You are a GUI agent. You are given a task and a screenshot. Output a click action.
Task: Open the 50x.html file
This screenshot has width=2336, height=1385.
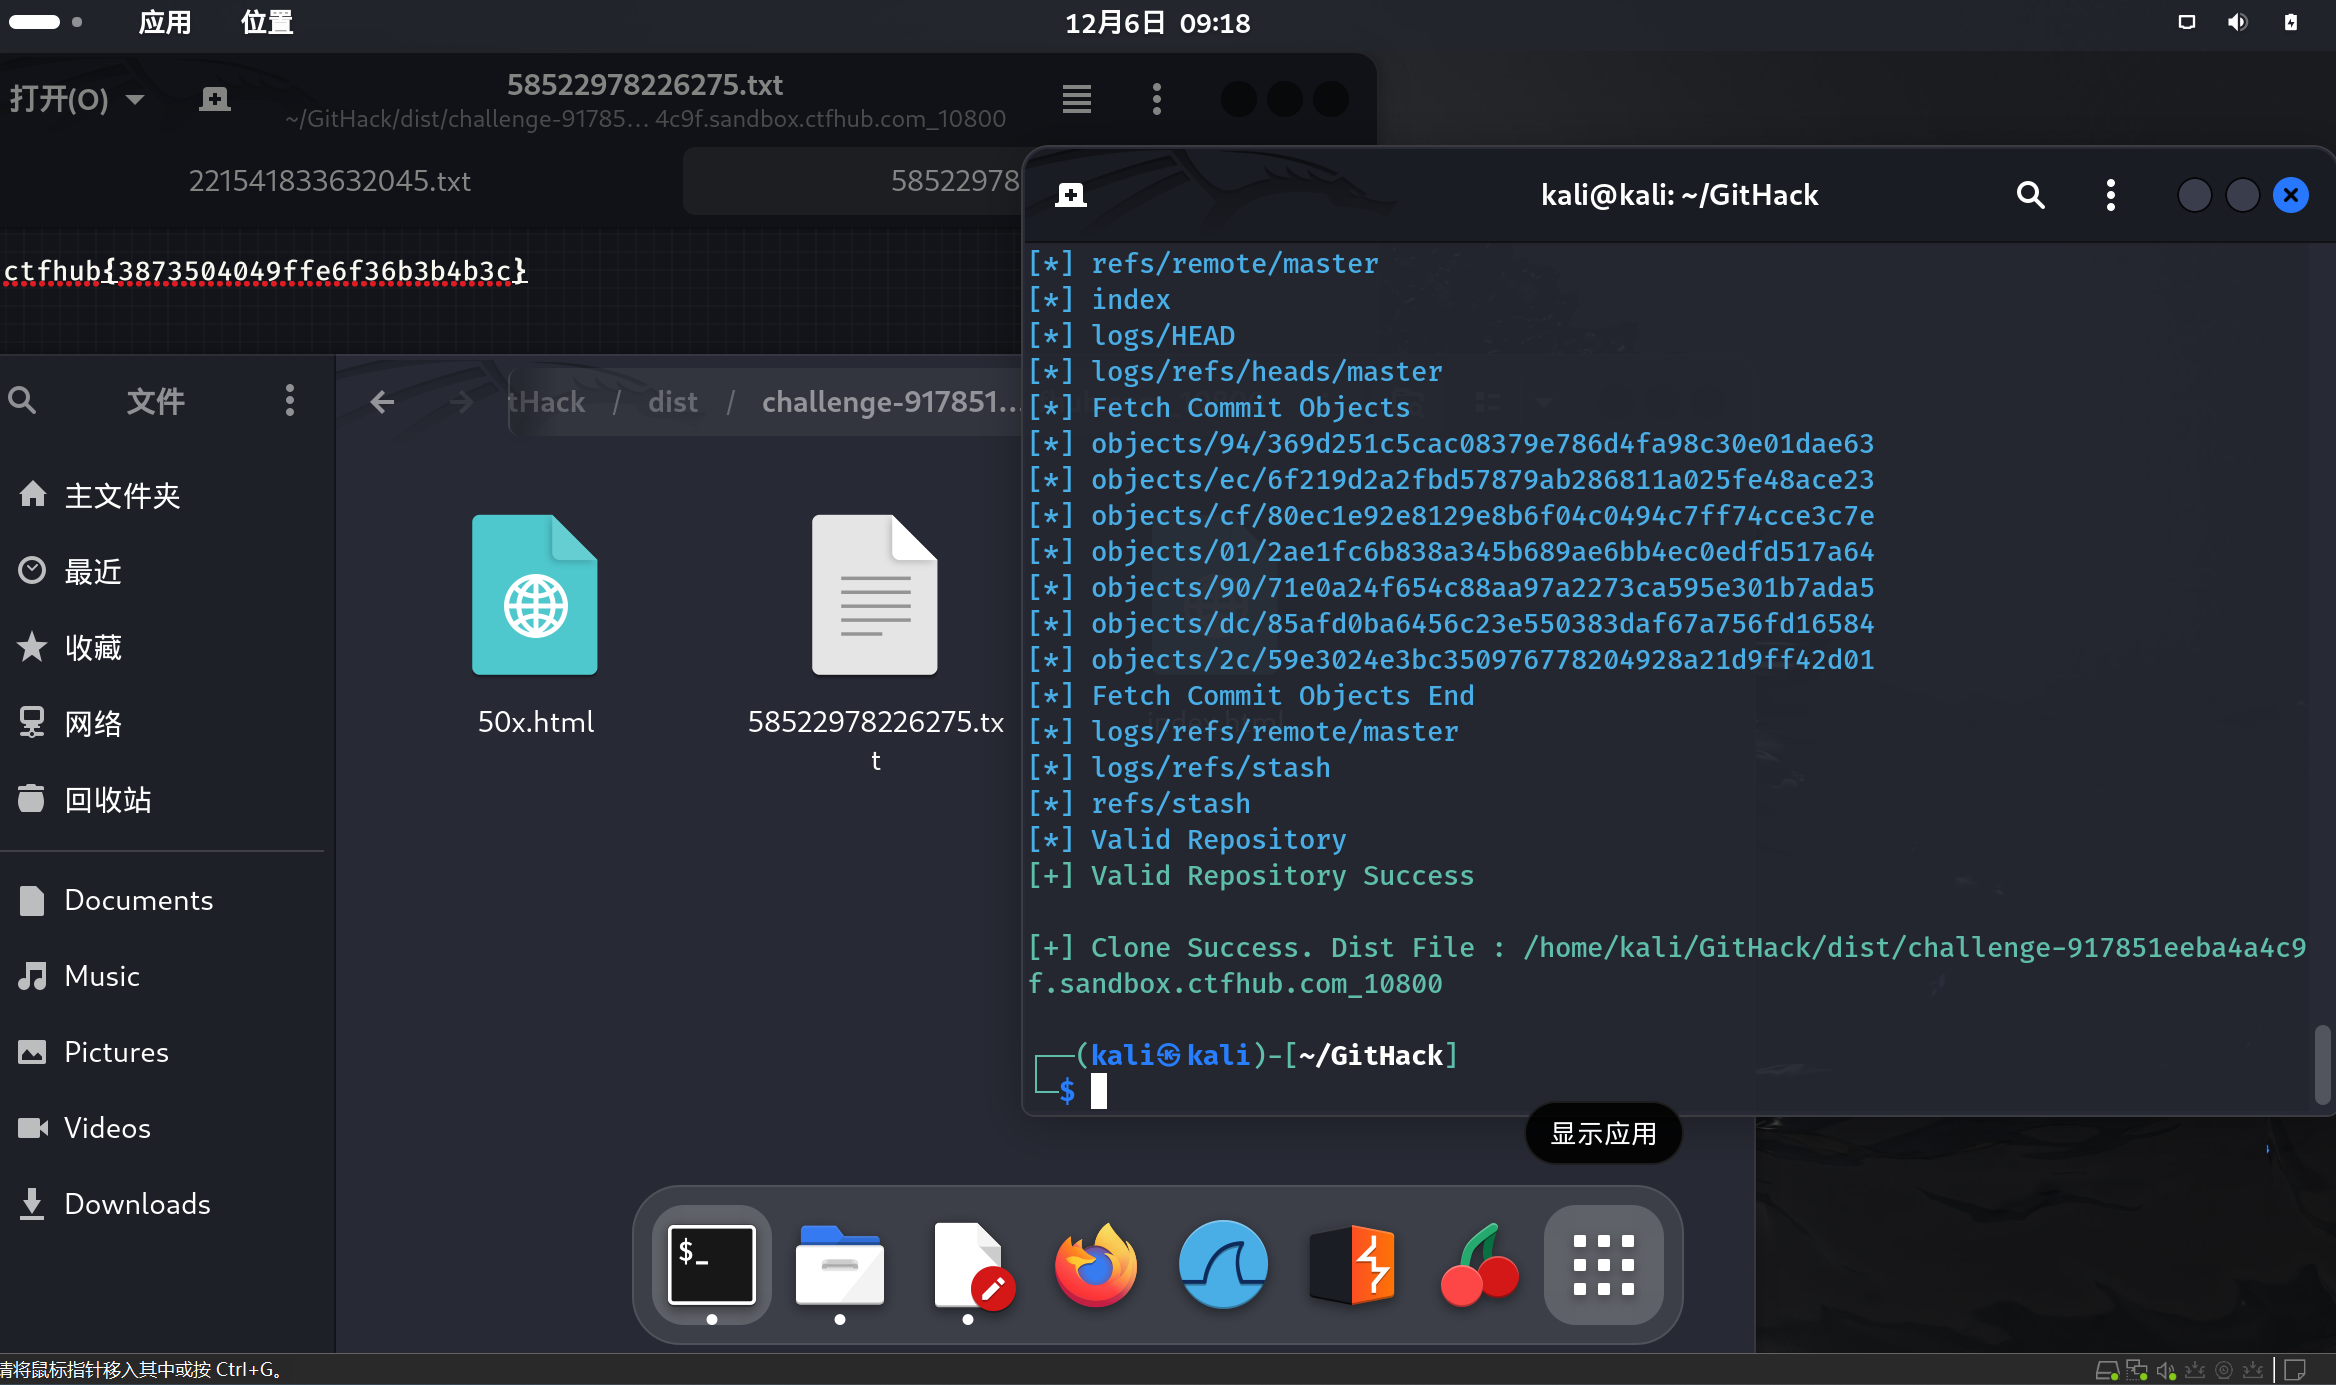[x=535, y=596]
